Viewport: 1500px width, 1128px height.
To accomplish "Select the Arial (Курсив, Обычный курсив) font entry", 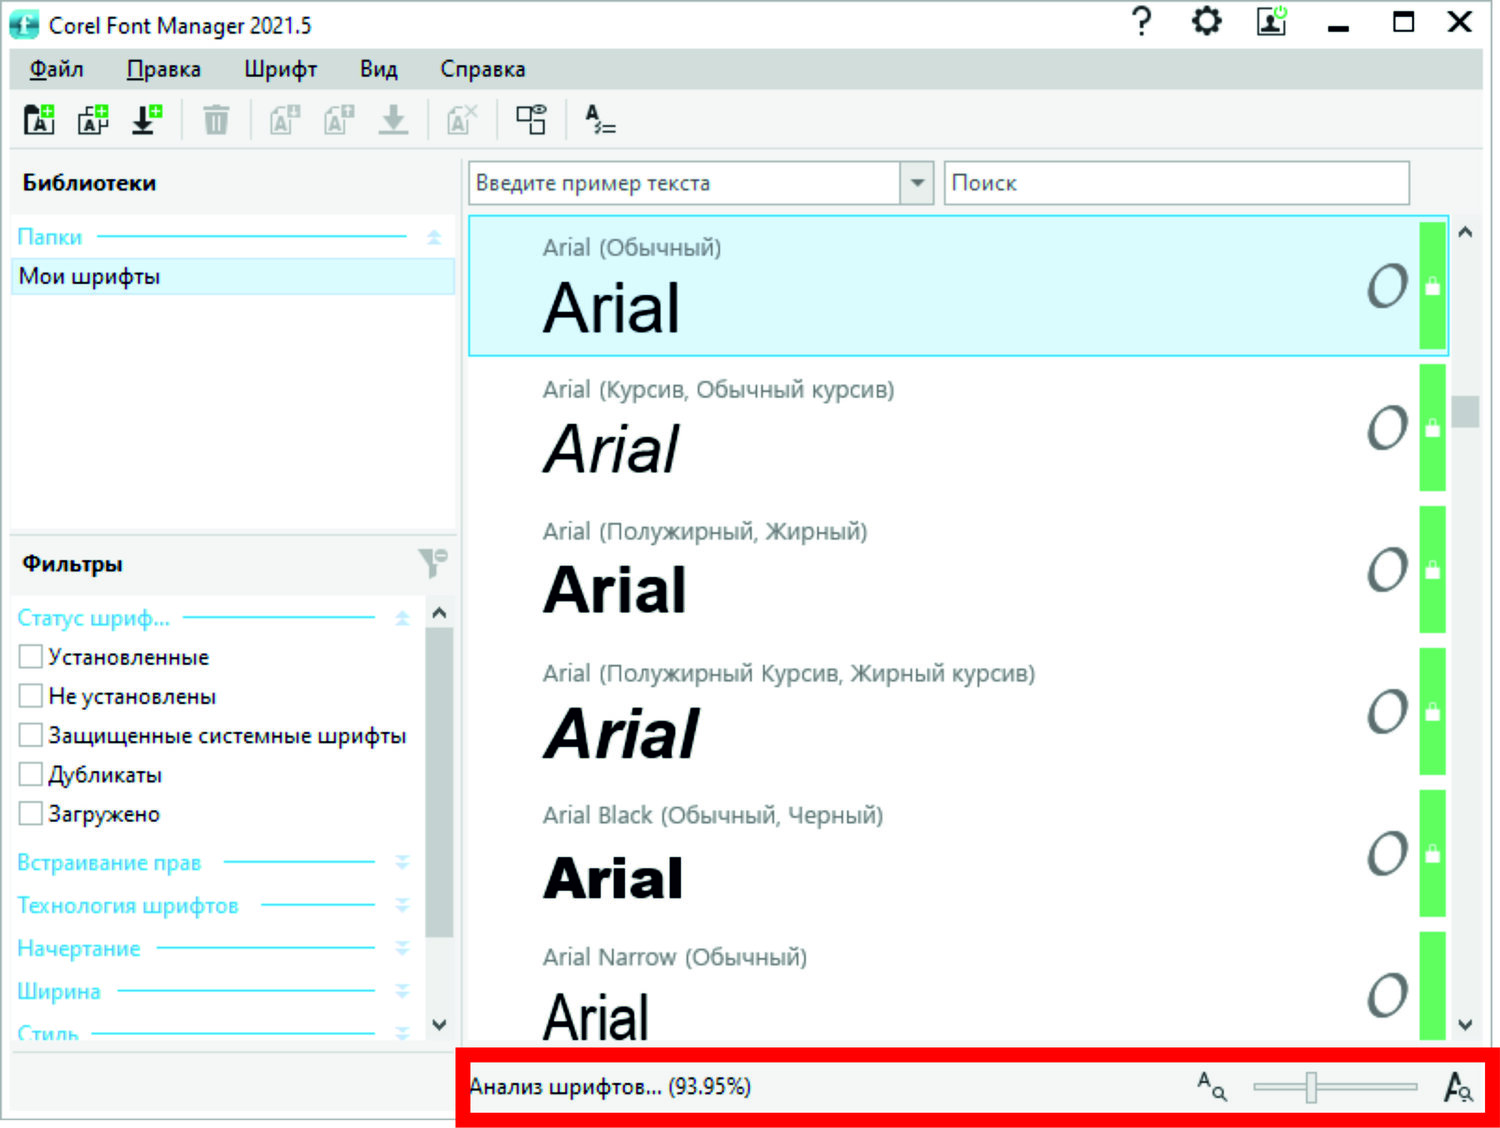I will [x=958, y=428].
